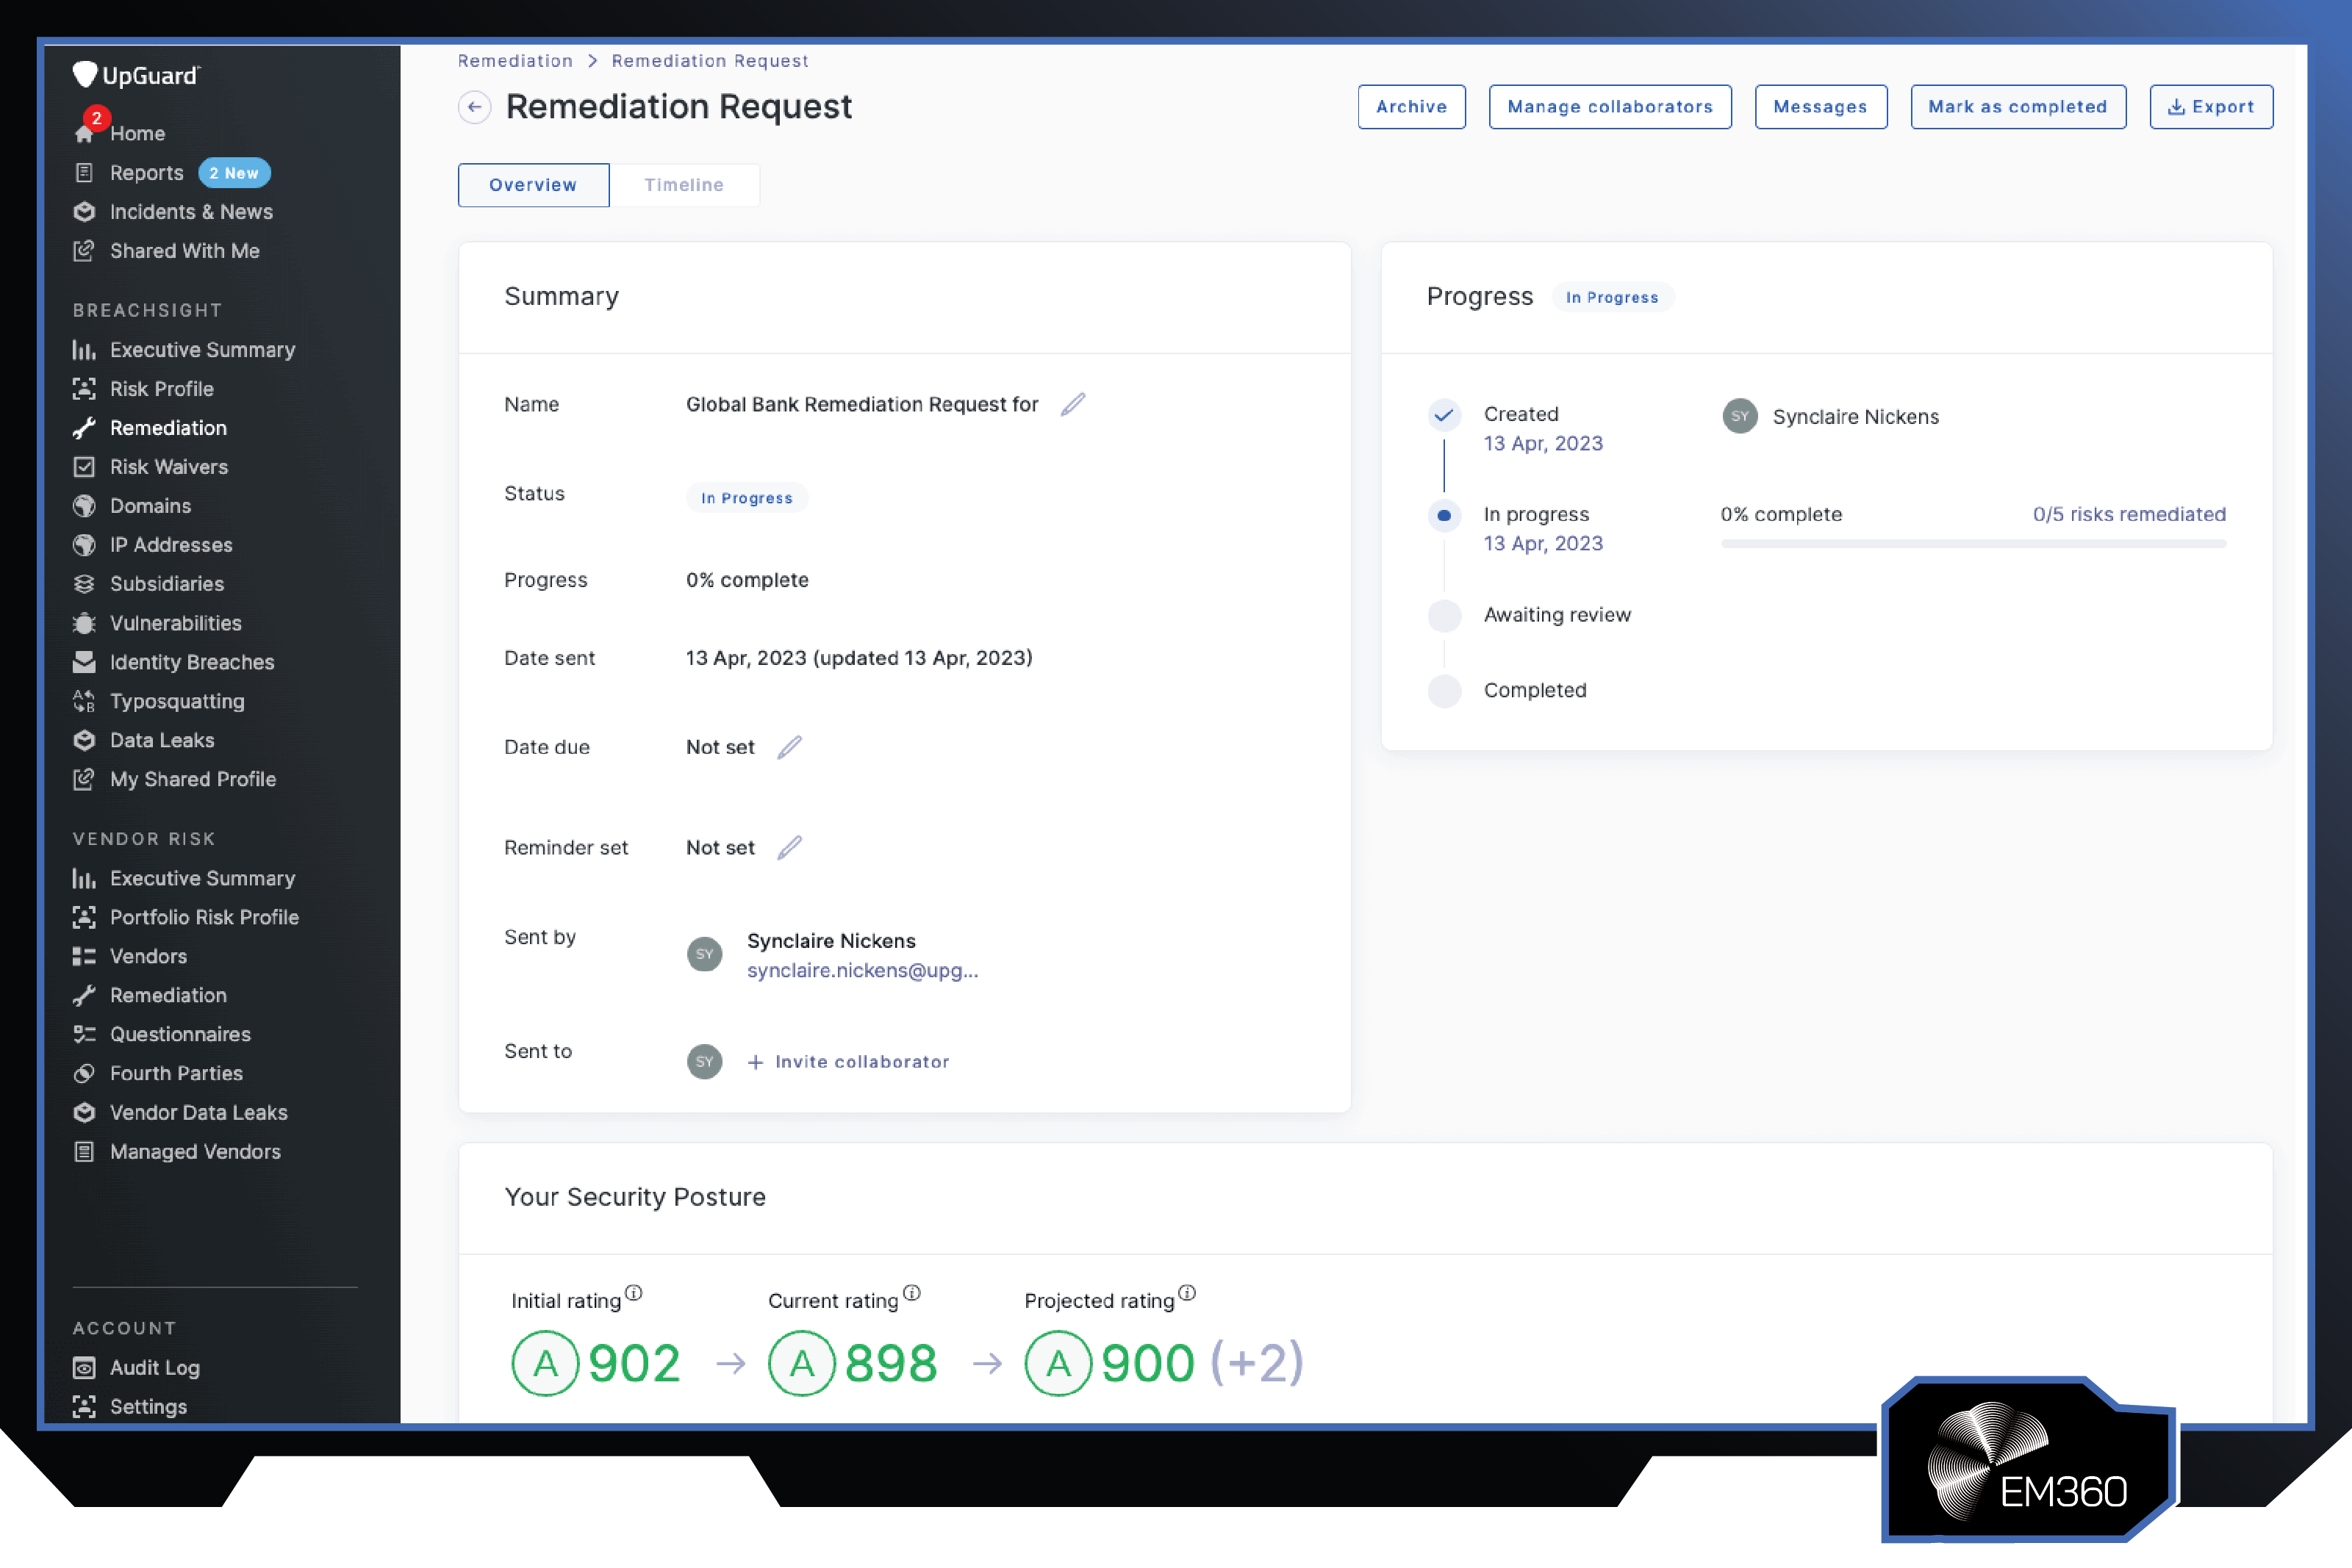Open Initial rating info icon
Screen dimensions: 2352x1568
tap(634, 1292)
